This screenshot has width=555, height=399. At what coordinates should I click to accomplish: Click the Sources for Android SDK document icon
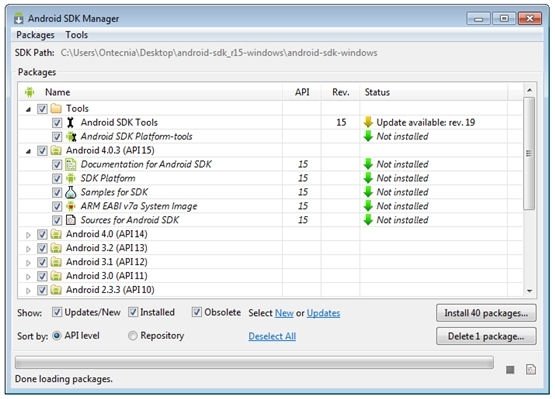click(71, 220)
